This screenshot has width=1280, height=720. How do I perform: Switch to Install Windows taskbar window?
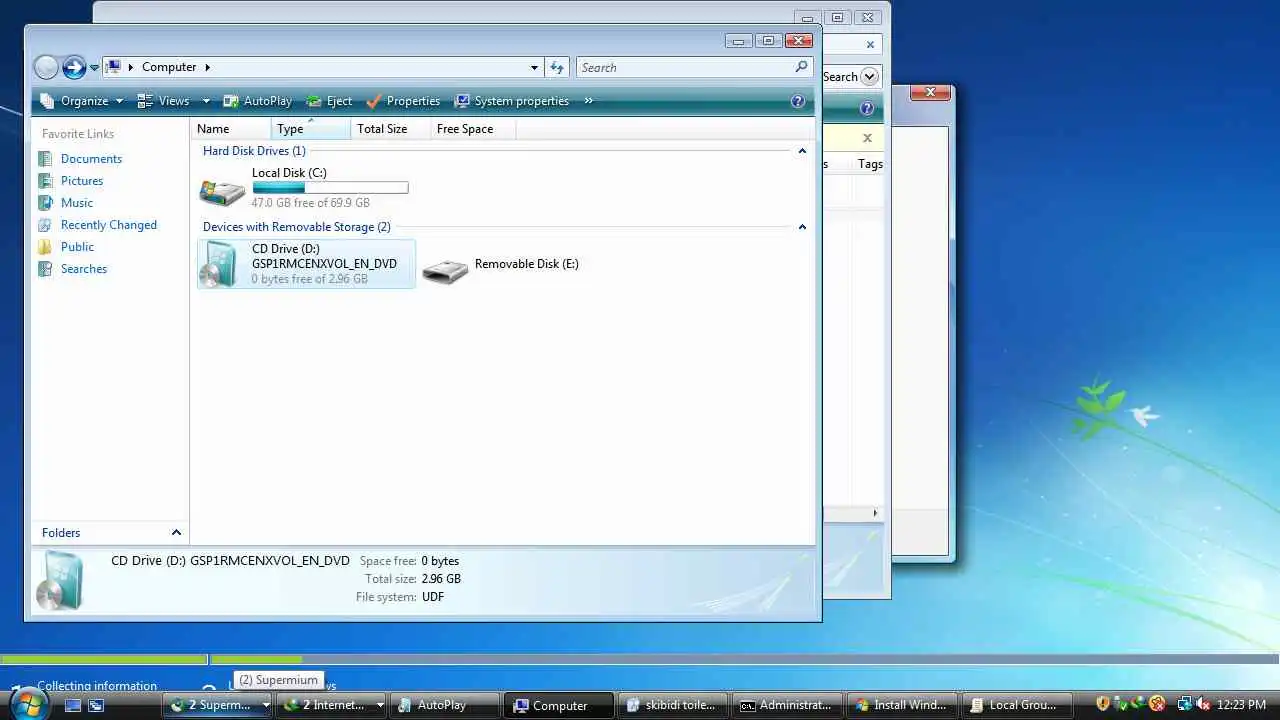click(900, 705)
